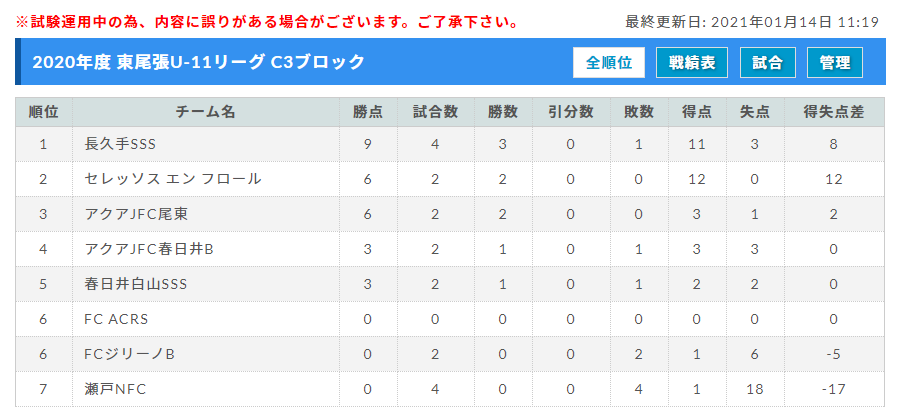This screenshot has height=417, width=901.
Task: Select the 春日井白山SSS row
Action: click(x=450, y=284)
